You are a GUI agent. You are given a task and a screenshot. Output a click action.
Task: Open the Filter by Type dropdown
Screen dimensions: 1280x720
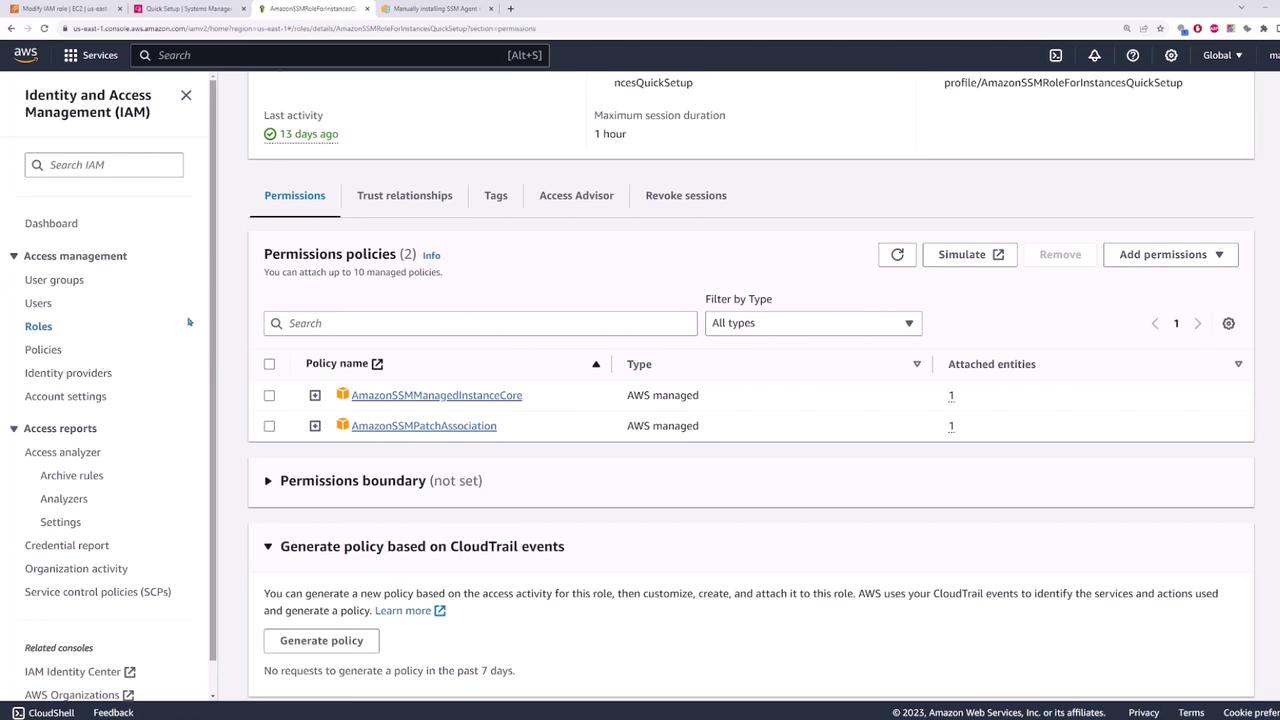[813, 323]
